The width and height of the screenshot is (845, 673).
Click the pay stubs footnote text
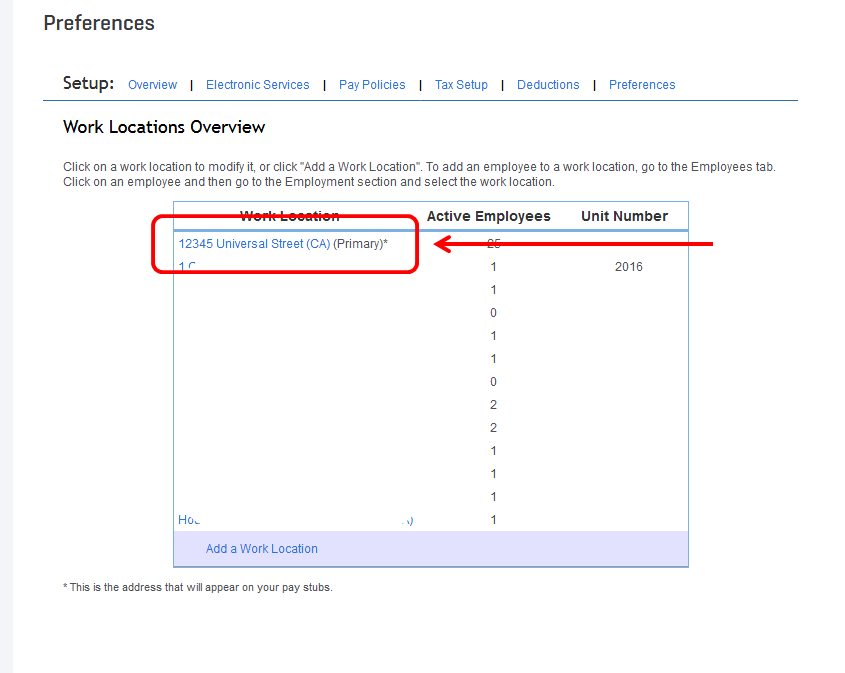pyautogui.click(x=198, y=588)
